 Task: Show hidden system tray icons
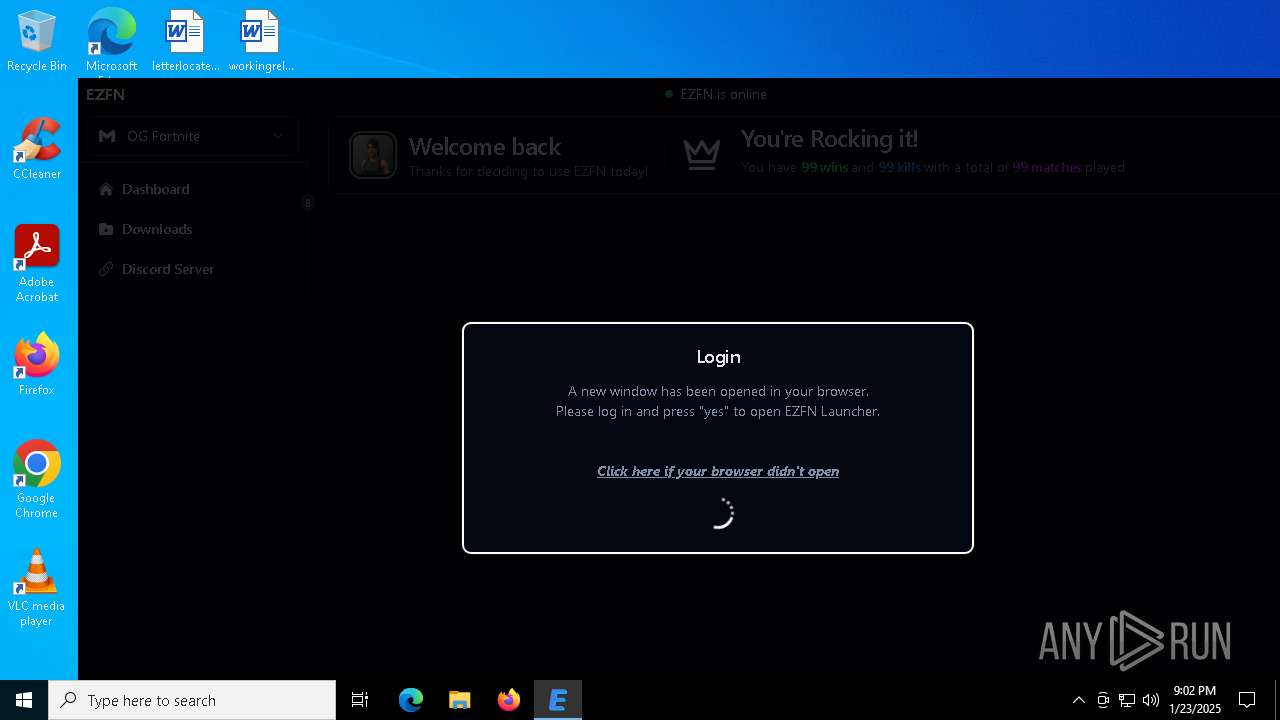(1078, 700)
